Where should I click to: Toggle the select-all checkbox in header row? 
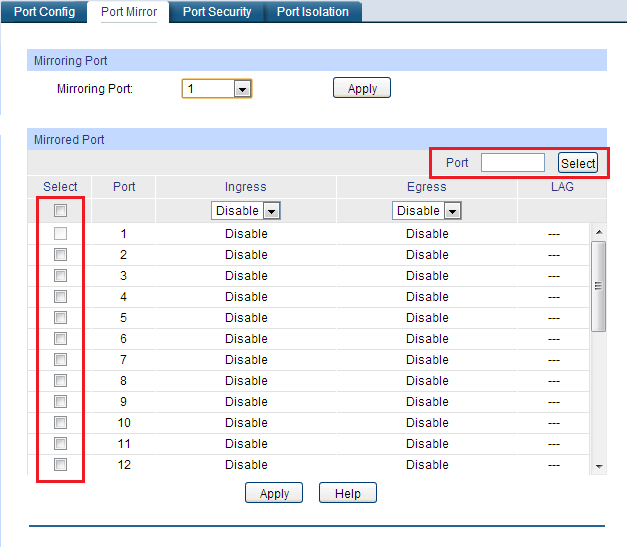(x=60, y=210)
